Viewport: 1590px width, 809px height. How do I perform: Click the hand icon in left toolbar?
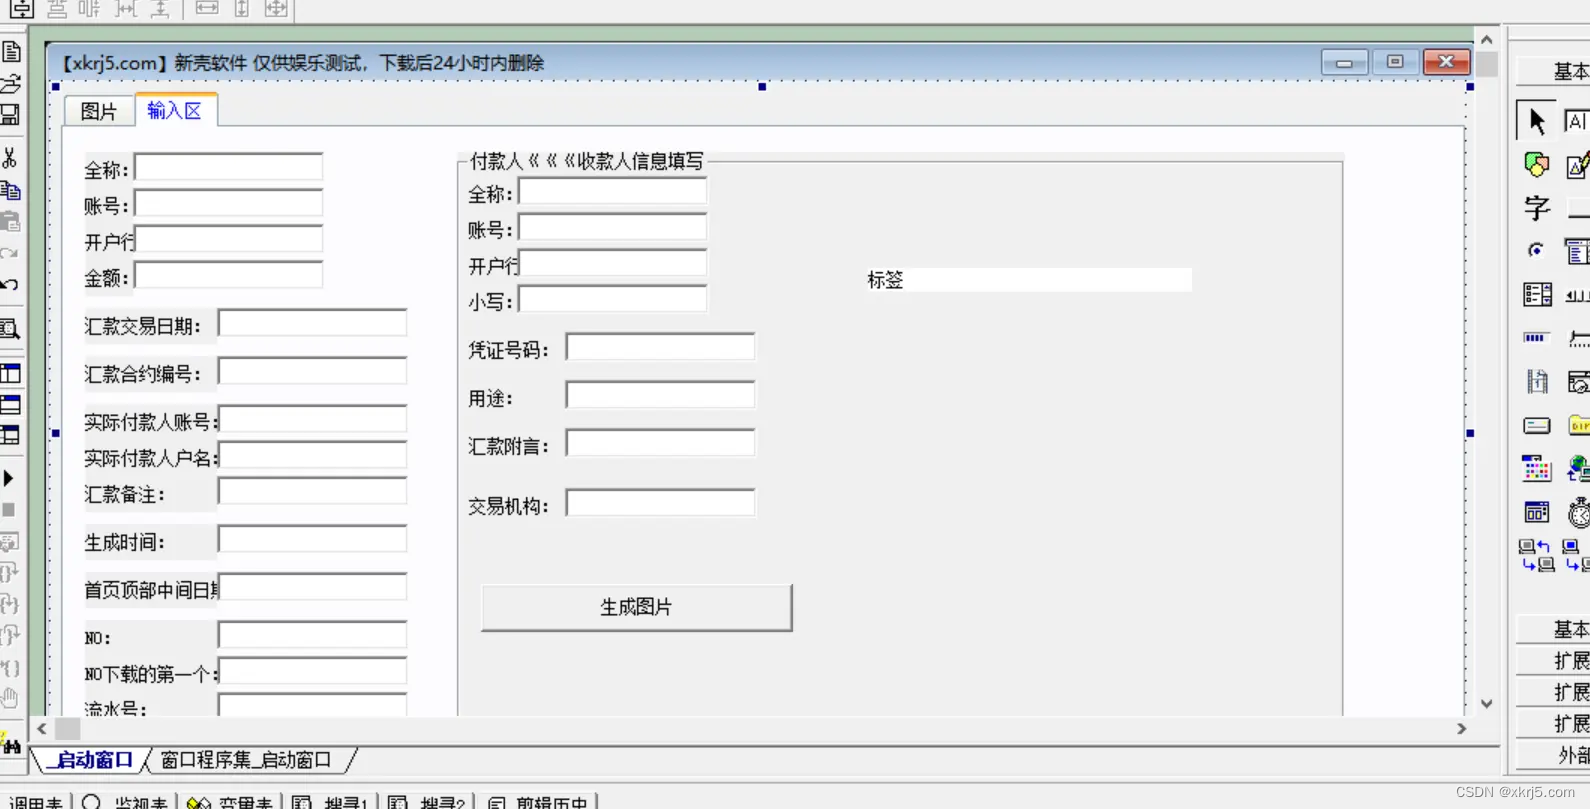10,698
